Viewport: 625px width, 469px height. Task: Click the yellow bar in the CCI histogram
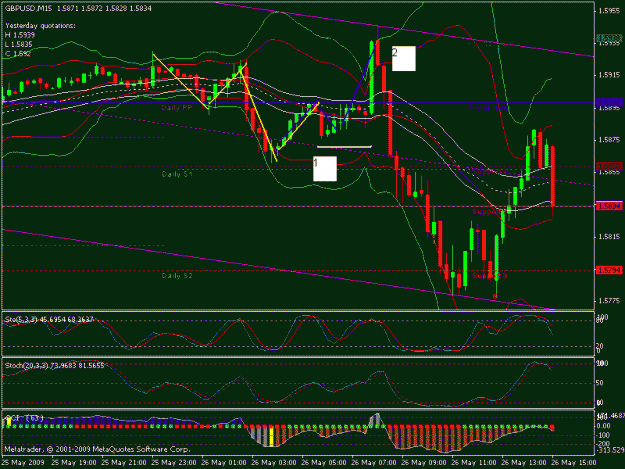click(x=272, y=437)
